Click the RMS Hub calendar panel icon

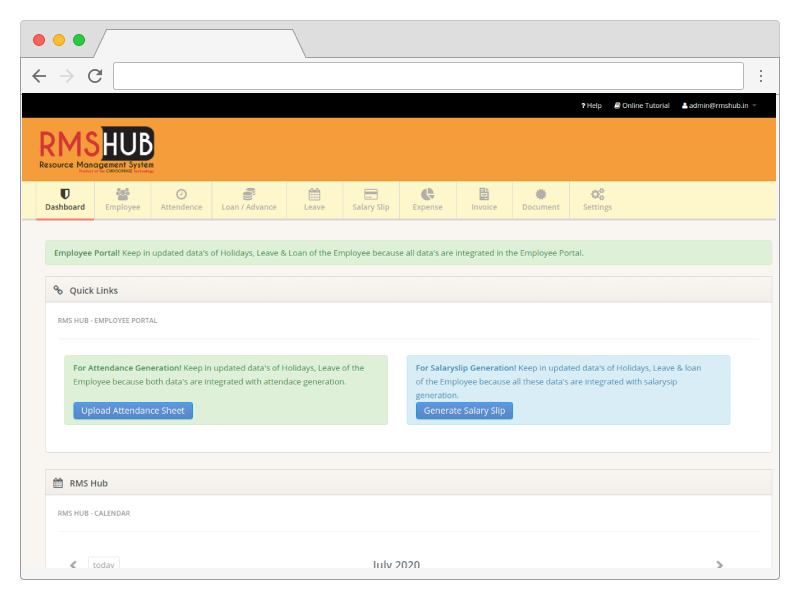point(58,483)
